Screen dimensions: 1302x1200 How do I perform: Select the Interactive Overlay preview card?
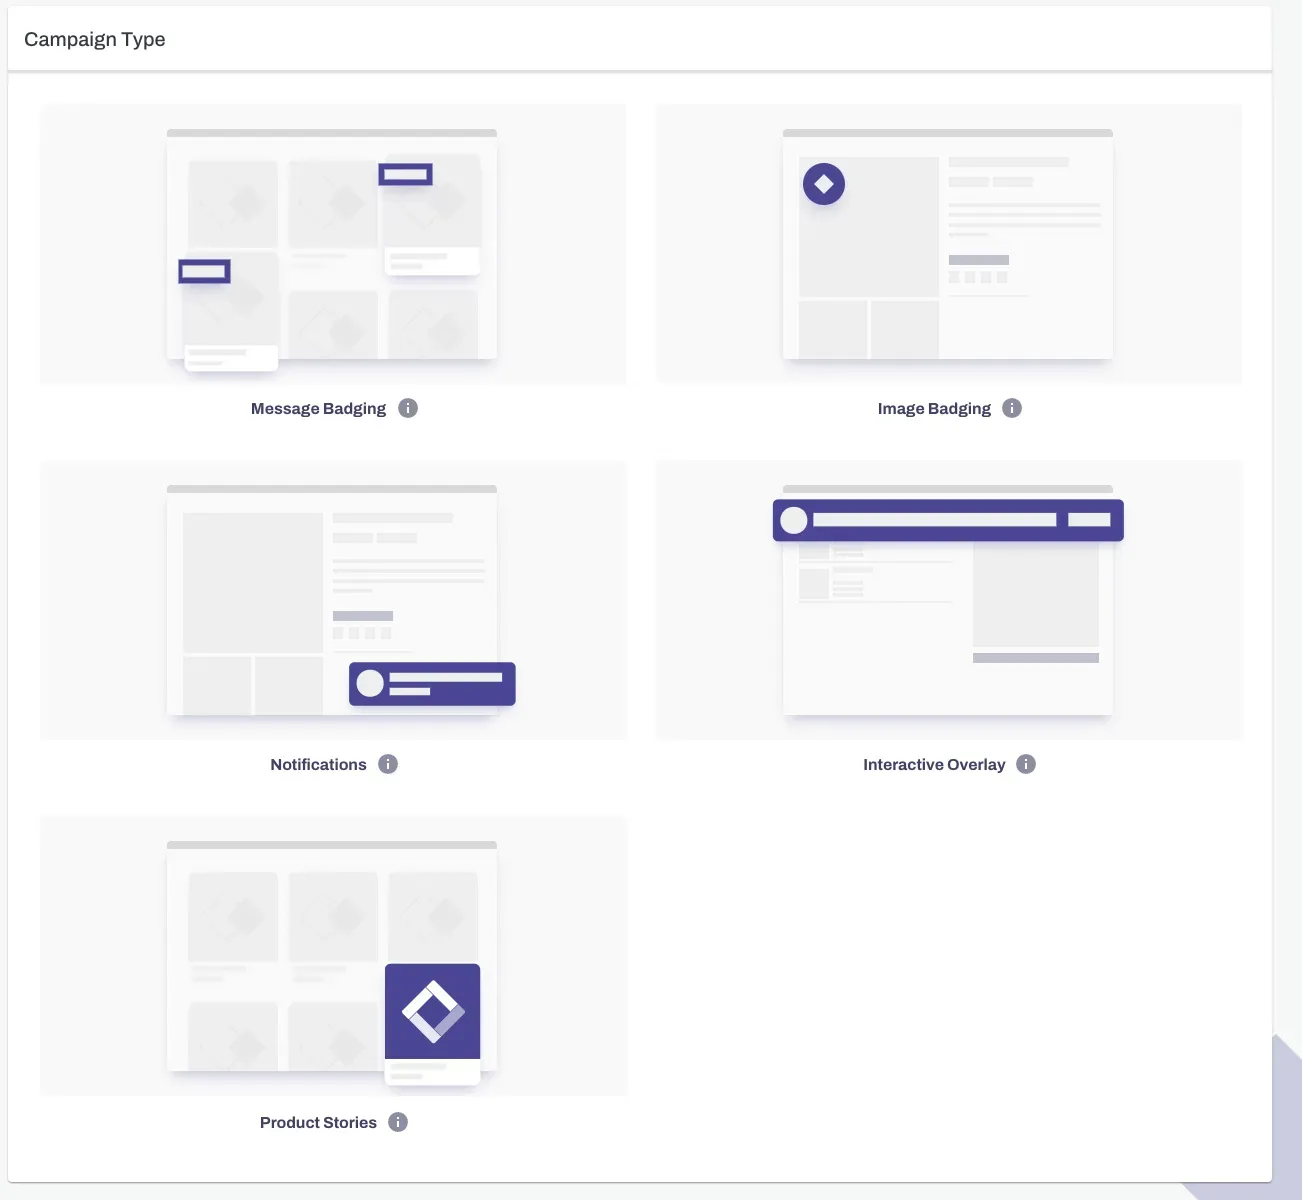coord(949,600)
